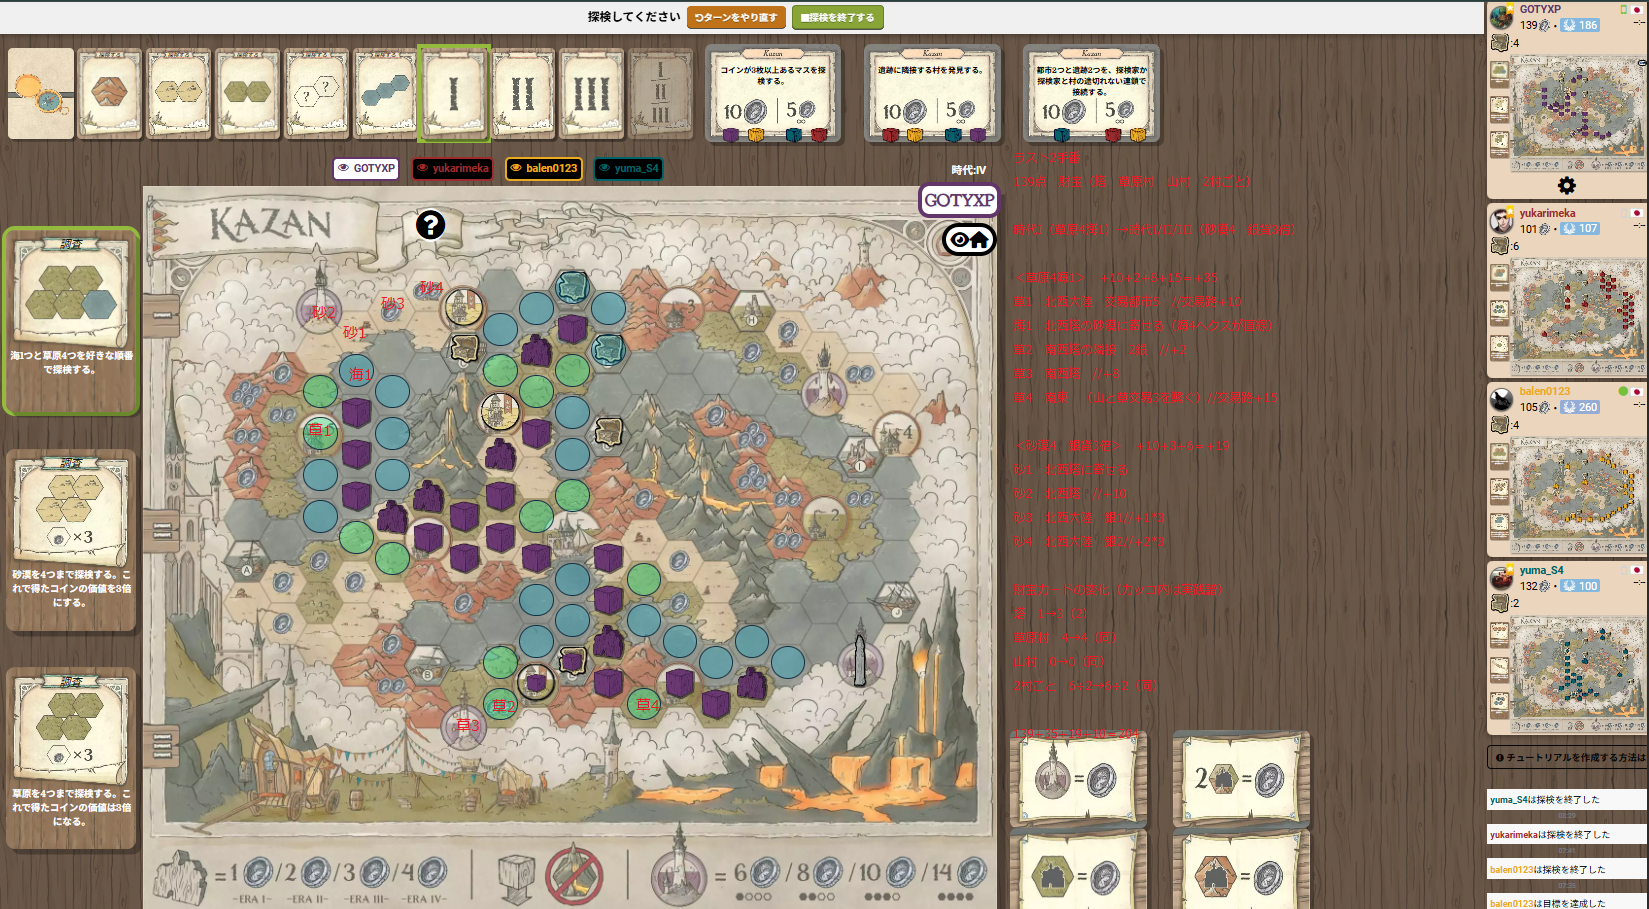
Task: Click the tower-equals-coin scoring card
Action: click(1078, 779)
